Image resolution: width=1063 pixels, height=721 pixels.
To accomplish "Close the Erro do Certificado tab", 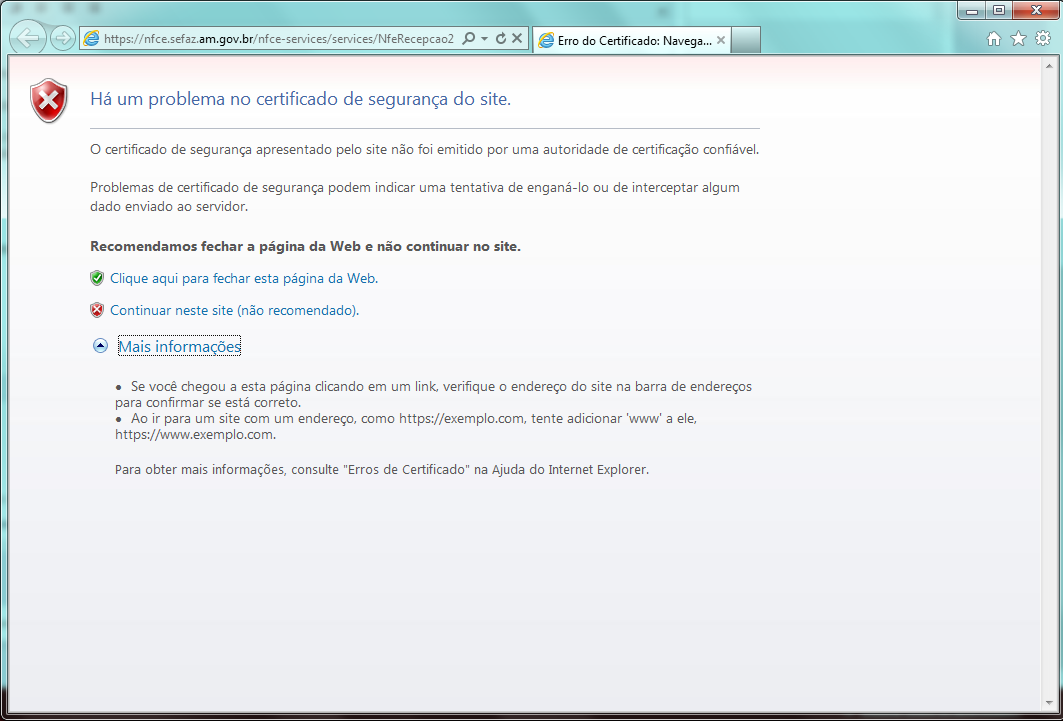I will tap(721, 41).
